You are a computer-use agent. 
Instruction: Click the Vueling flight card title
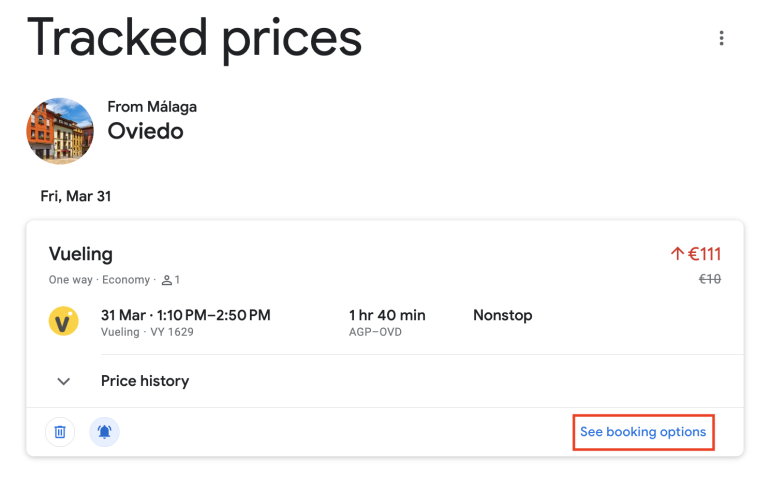[81, 254]
